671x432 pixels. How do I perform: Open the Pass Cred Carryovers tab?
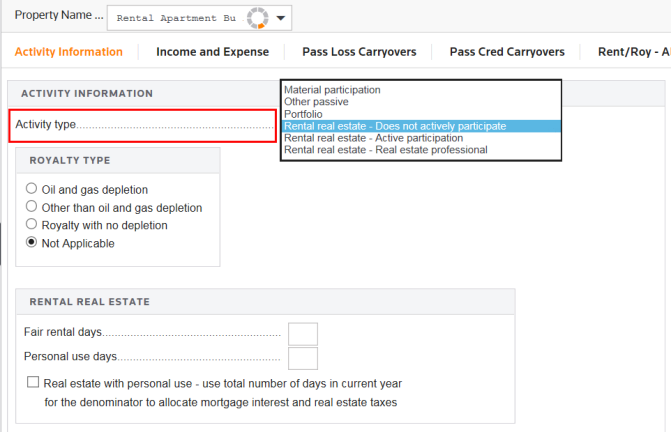507,52
